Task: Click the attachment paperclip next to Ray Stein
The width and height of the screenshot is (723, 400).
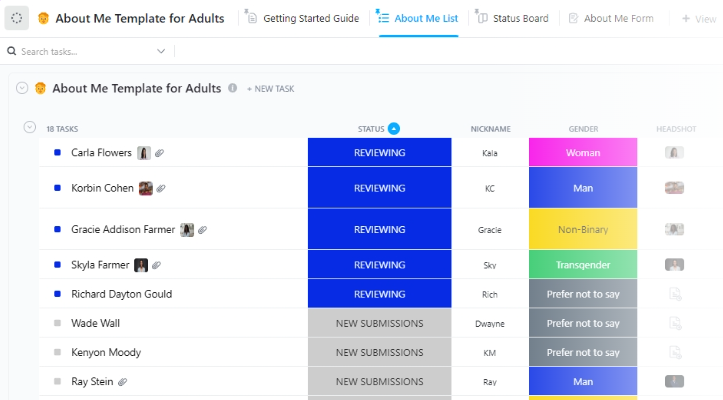Action: (123, 382)
